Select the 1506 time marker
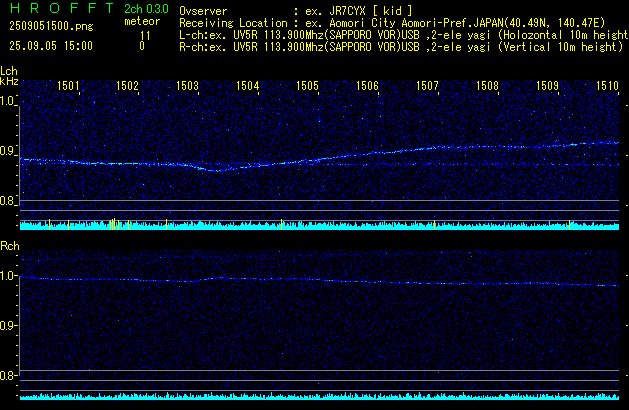The image size is (629, 410). click(x=367, y=86)
